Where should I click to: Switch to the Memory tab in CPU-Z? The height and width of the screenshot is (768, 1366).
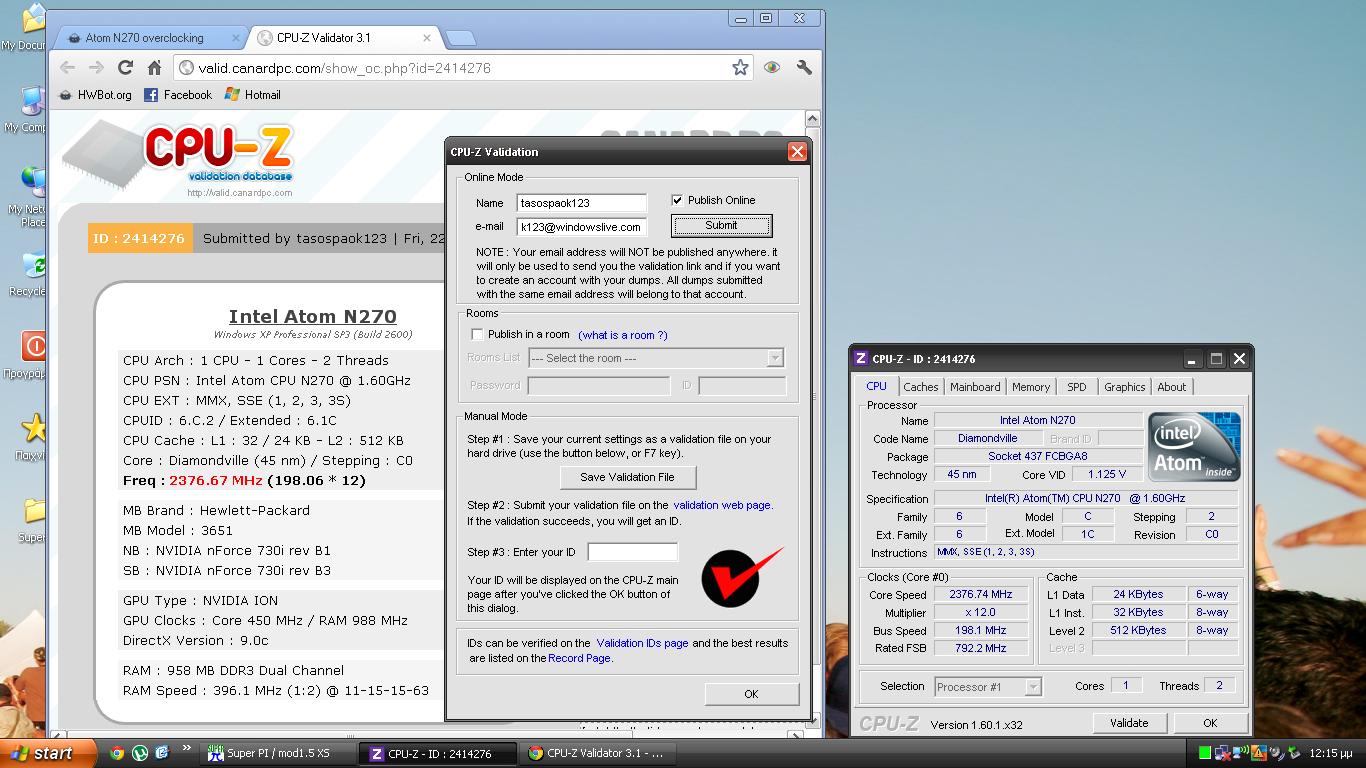[x=1031, y=387]
